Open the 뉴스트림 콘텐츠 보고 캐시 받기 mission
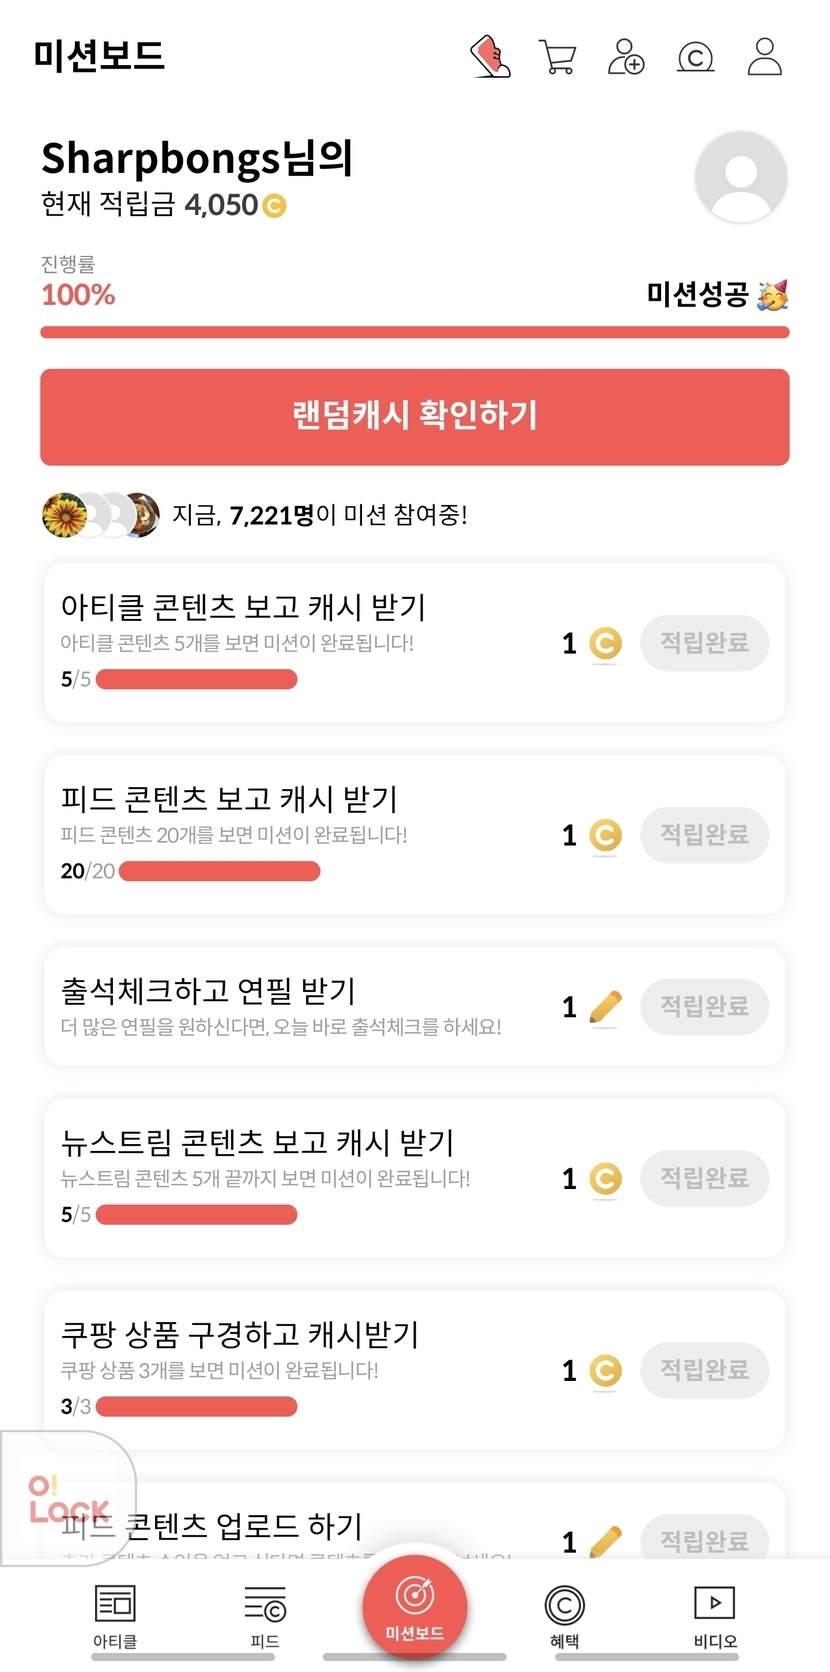This screenshot has height=1672, width=830. click(258, 1142)
